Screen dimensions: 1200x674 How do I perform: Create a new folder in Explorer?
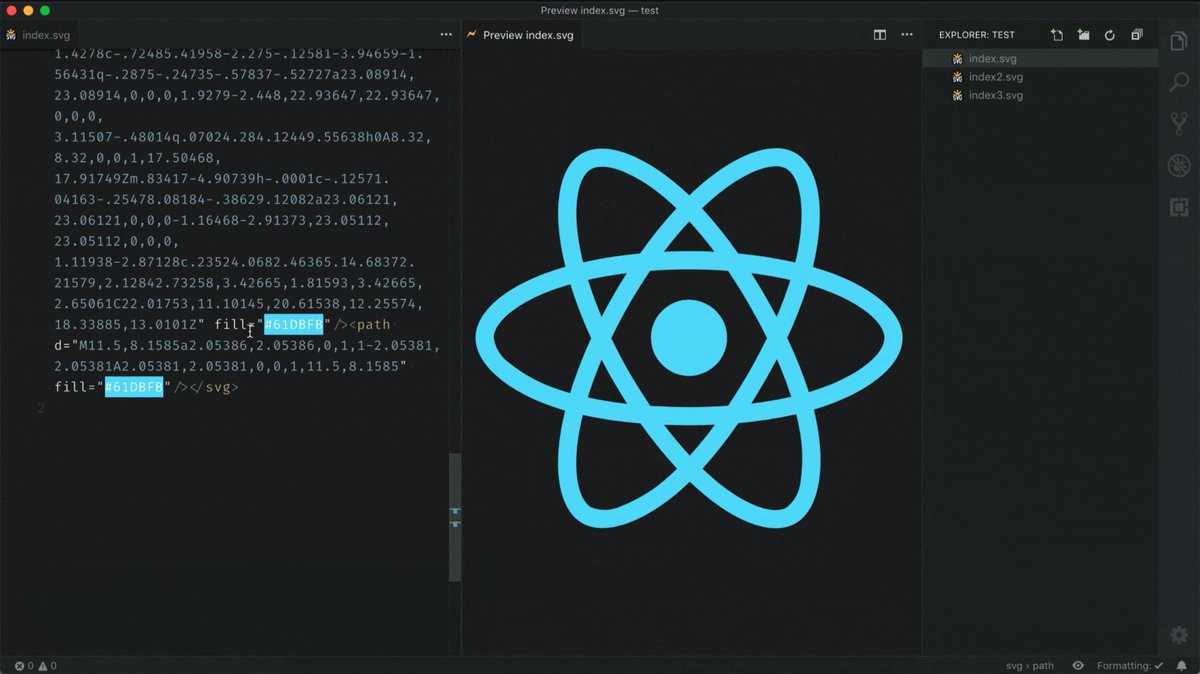1083,35
